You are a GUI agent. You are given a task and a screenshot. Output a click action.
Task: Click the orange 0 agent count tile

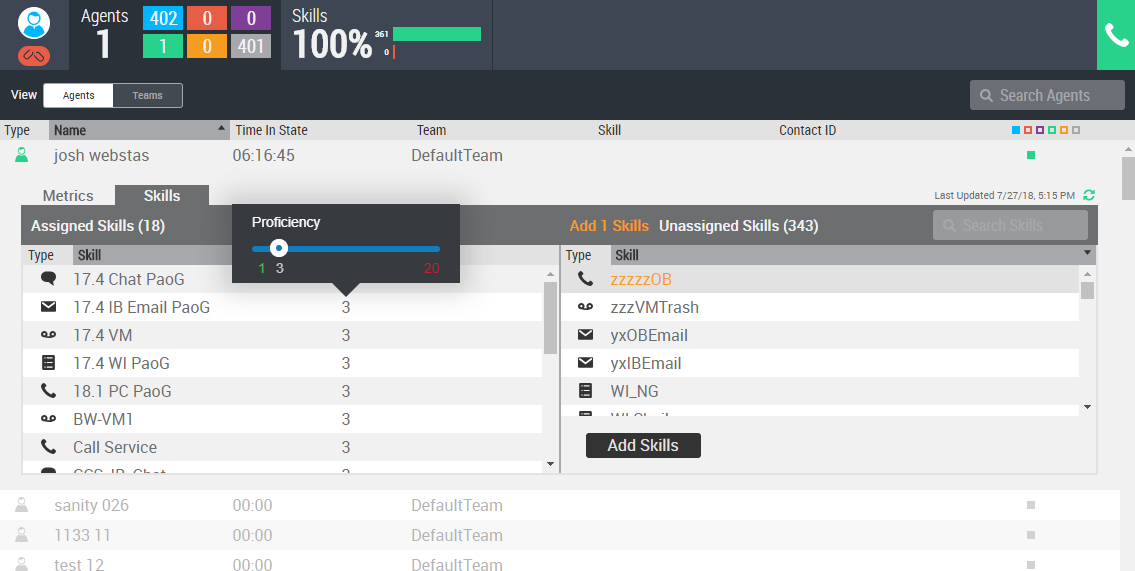[x=207, y=46]
